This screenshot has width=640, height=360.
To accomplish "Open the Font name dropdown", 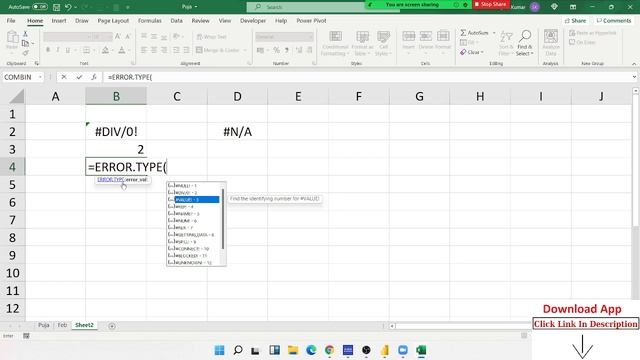I will coord(89,37).
